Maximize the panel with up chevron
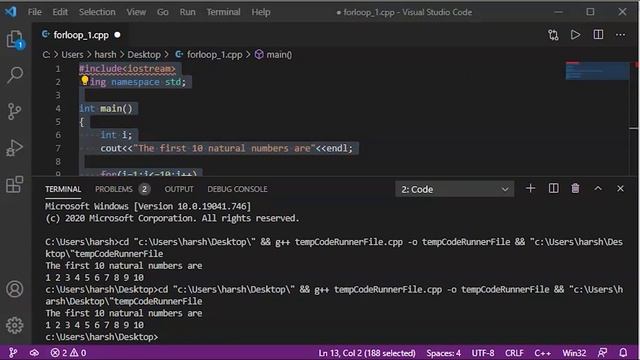The width and height of the screenshot is (640, 360). pyautogui.click(x=598, y=188)
